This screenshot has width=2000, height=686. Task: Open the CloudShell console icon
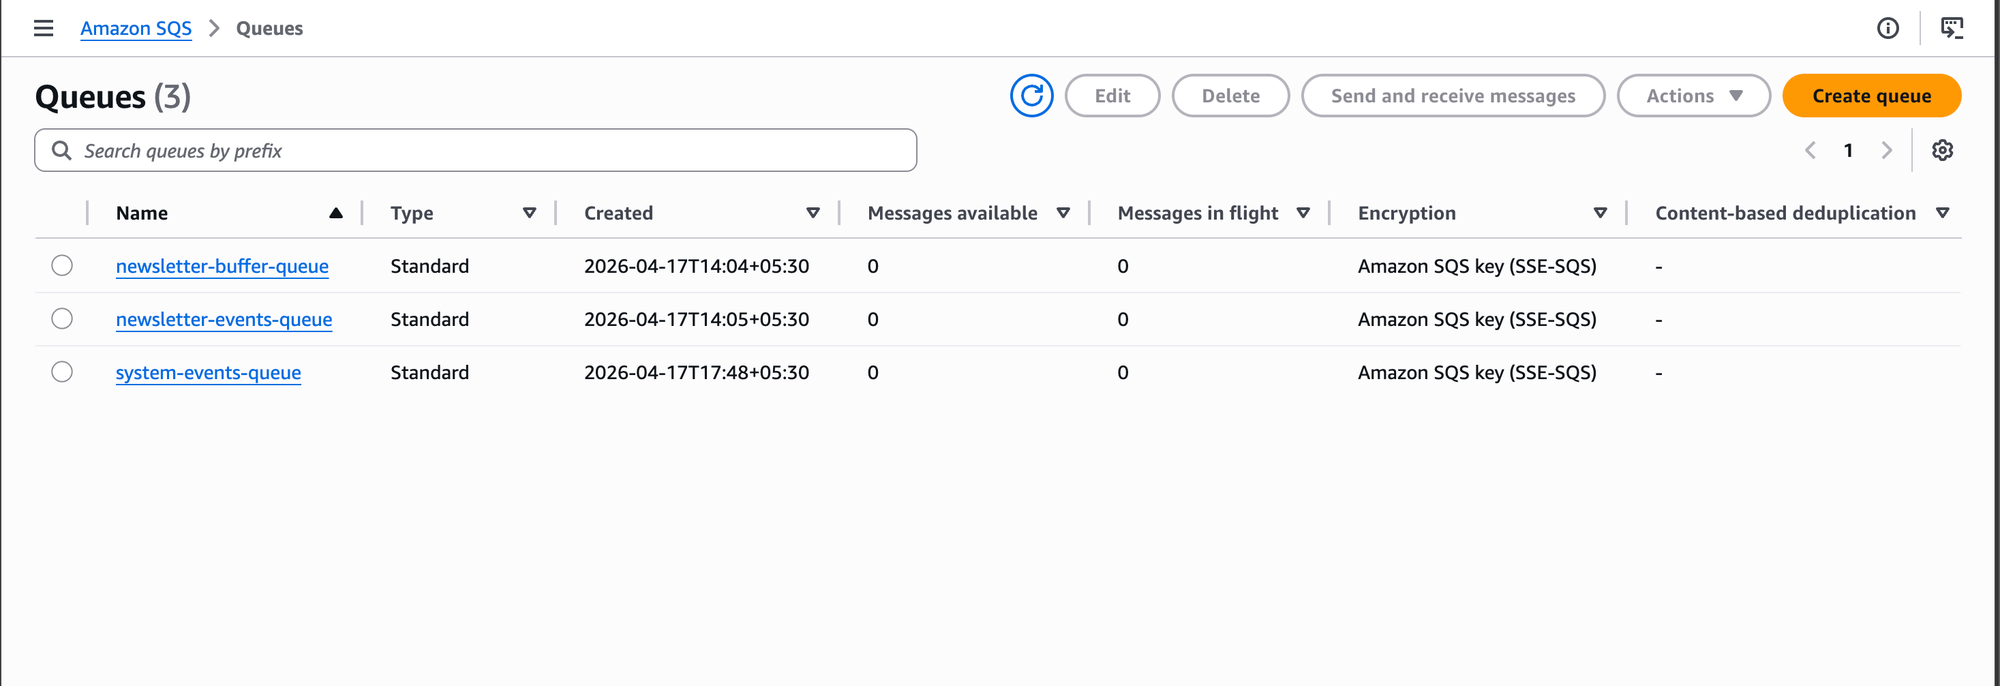[1951, 28]
